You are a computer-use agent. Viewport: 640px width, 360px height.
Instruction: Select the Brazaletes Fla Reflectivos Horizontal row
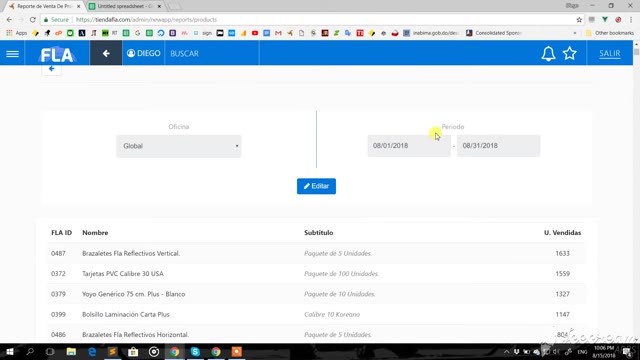pos(316,334)
